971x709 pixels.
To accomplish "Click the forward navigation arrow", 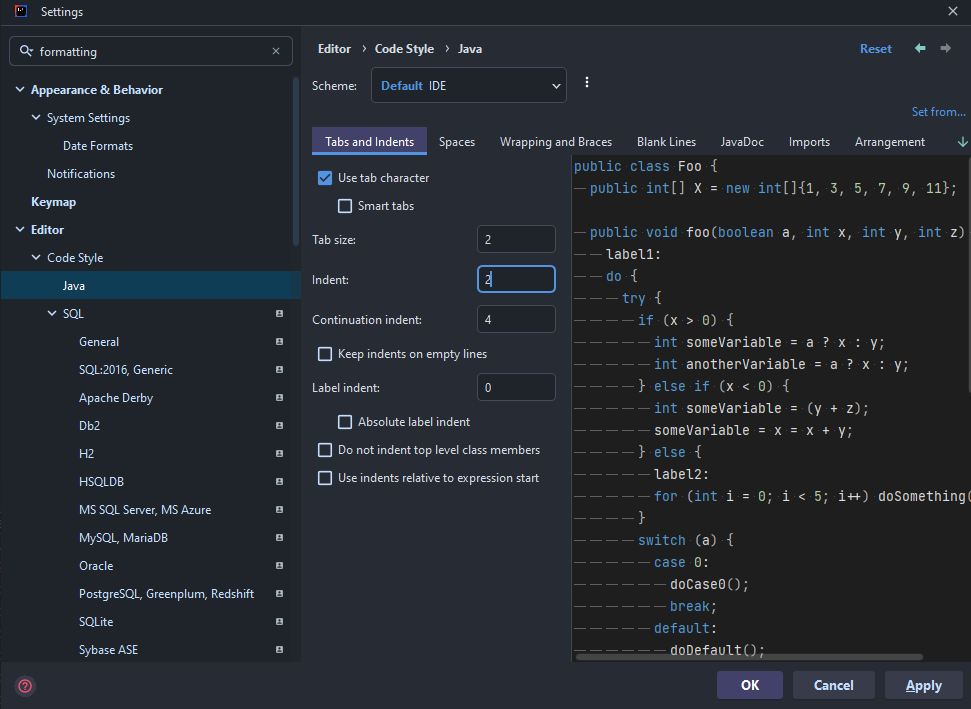I will pos(945,48).
